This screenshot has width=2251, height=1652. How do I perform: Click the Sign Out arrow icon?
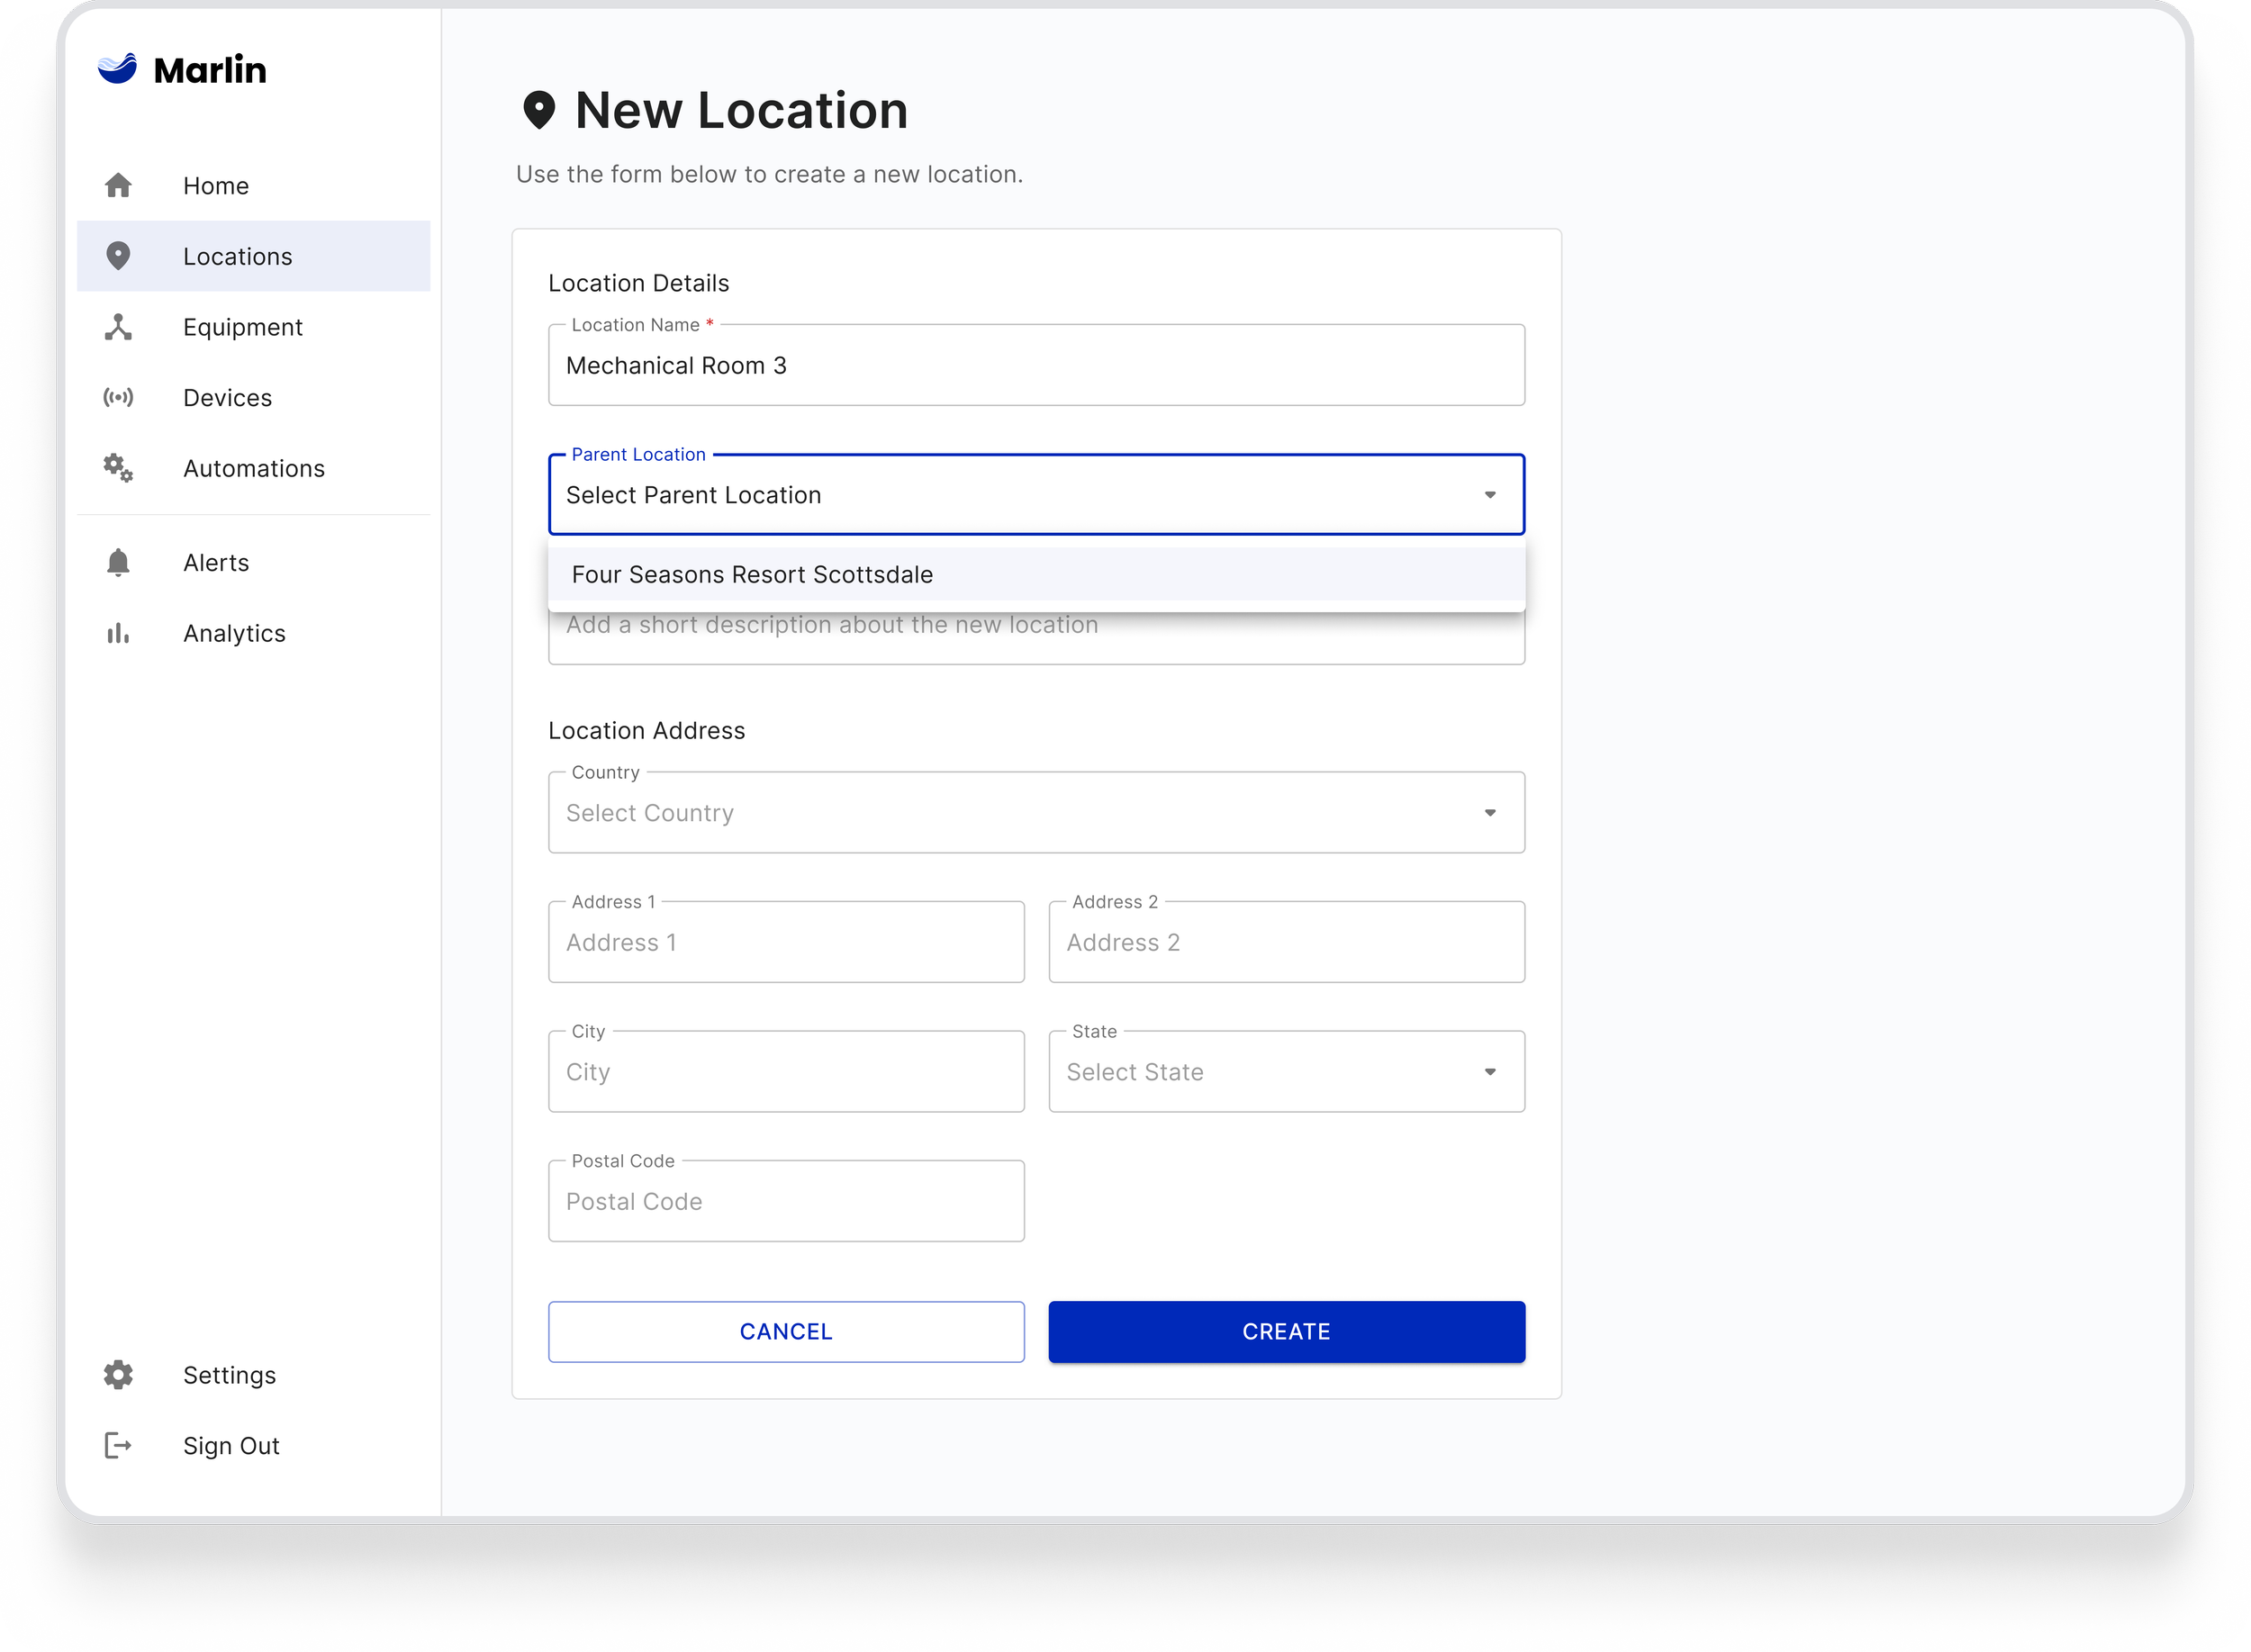coord(118,1445)
